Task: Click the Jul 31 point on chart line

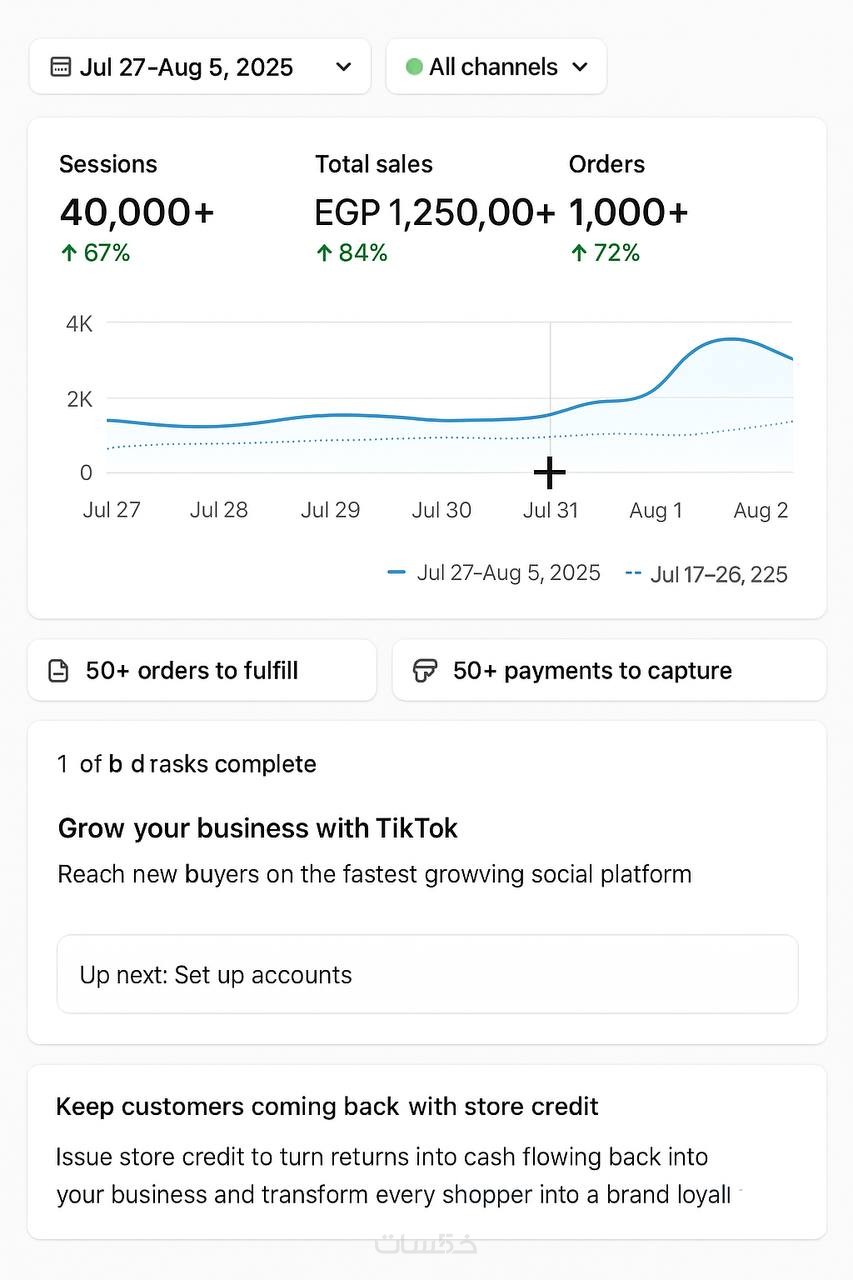Action: [550, 415]
